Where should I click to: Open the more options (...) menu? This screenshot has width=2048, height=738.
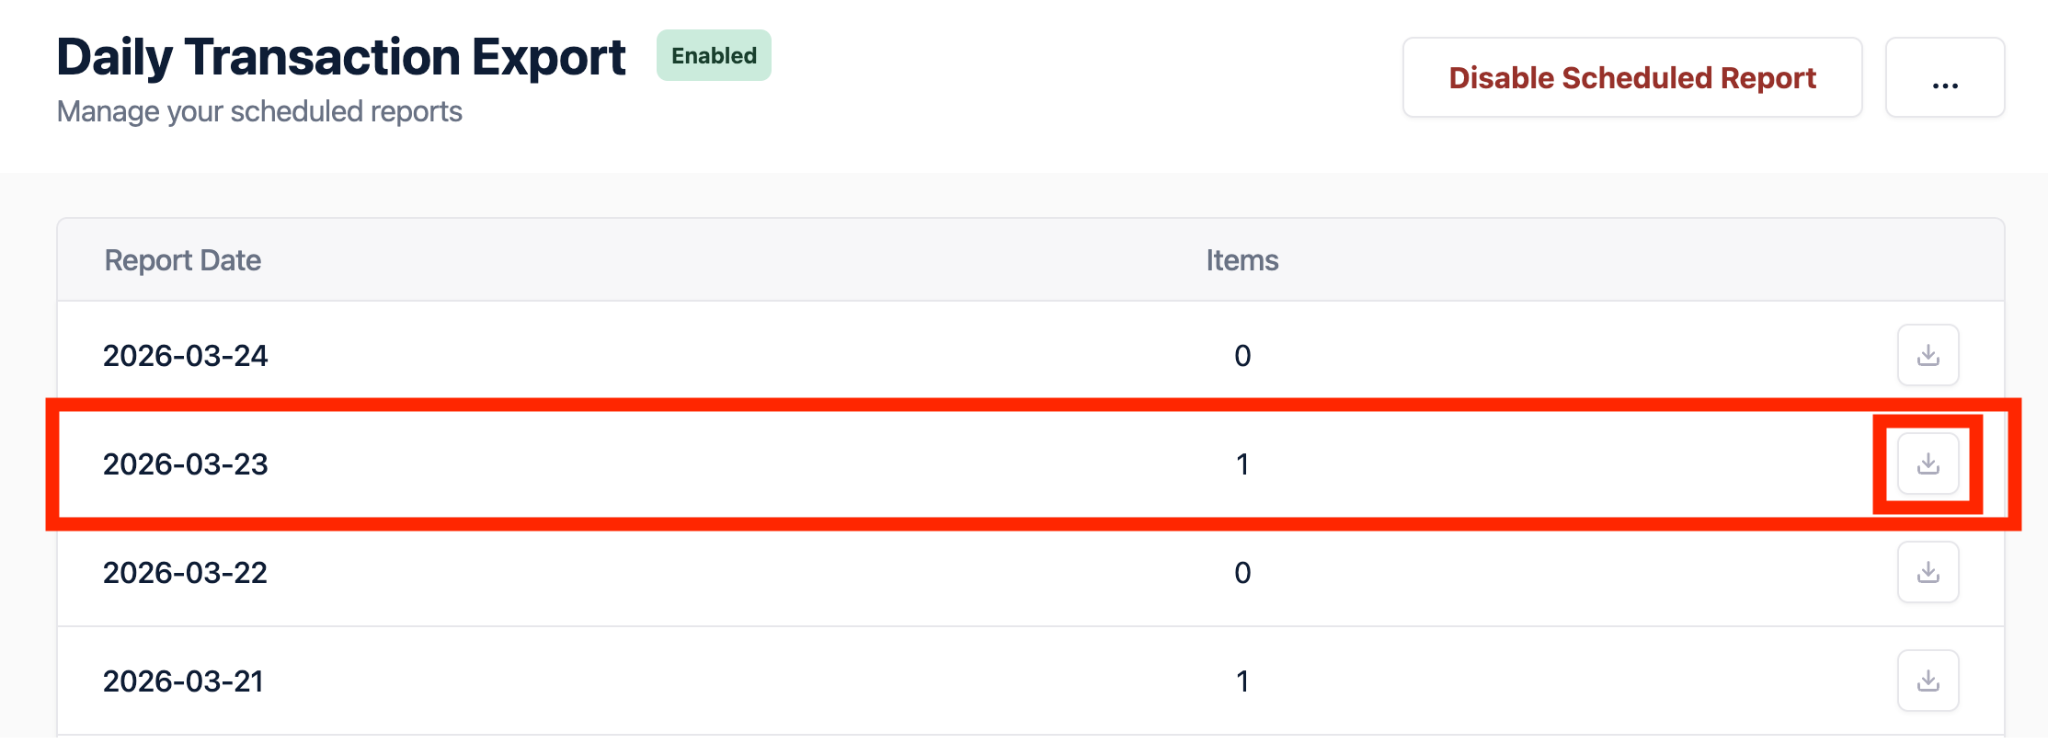[x=1944, y=78]
